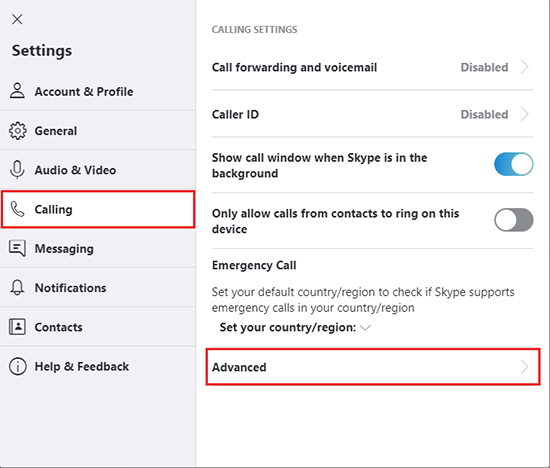
Task: Click the Help & Feedback info icon
Action: (17, 366)
